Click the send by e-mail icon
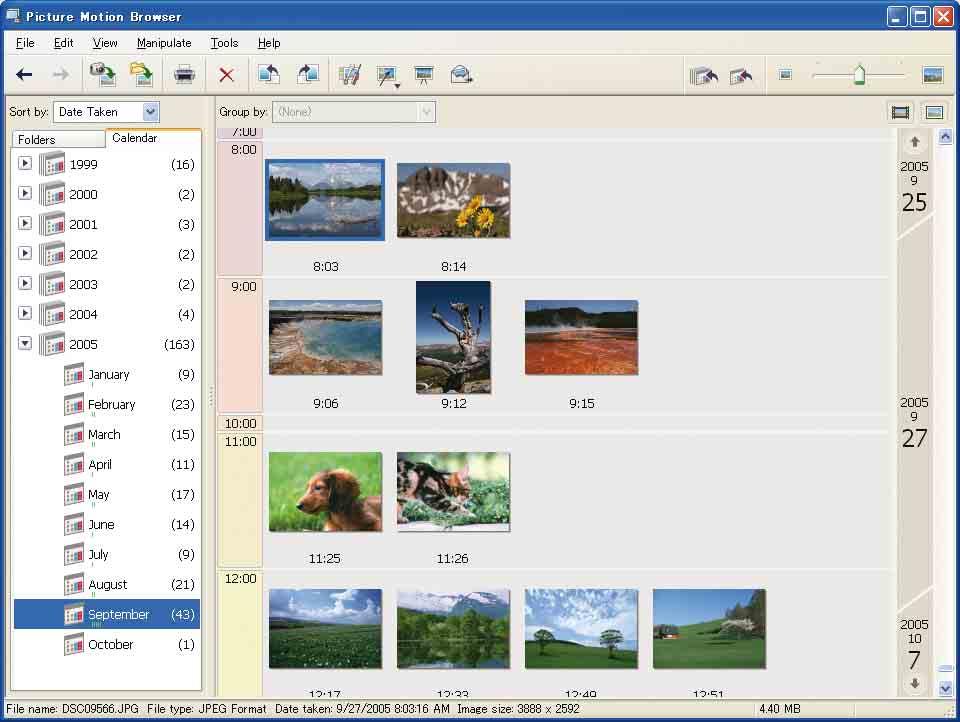 (x=461, y=75)
